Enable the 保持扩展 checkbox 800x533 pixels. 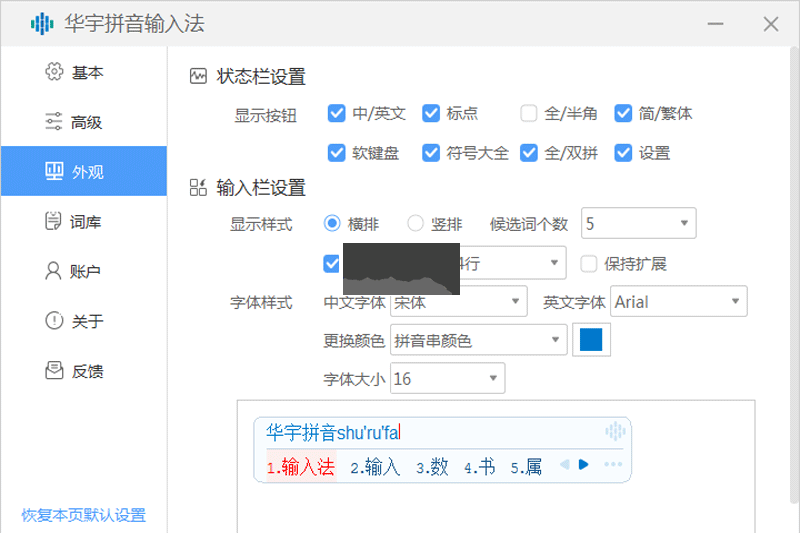(588, 264)
